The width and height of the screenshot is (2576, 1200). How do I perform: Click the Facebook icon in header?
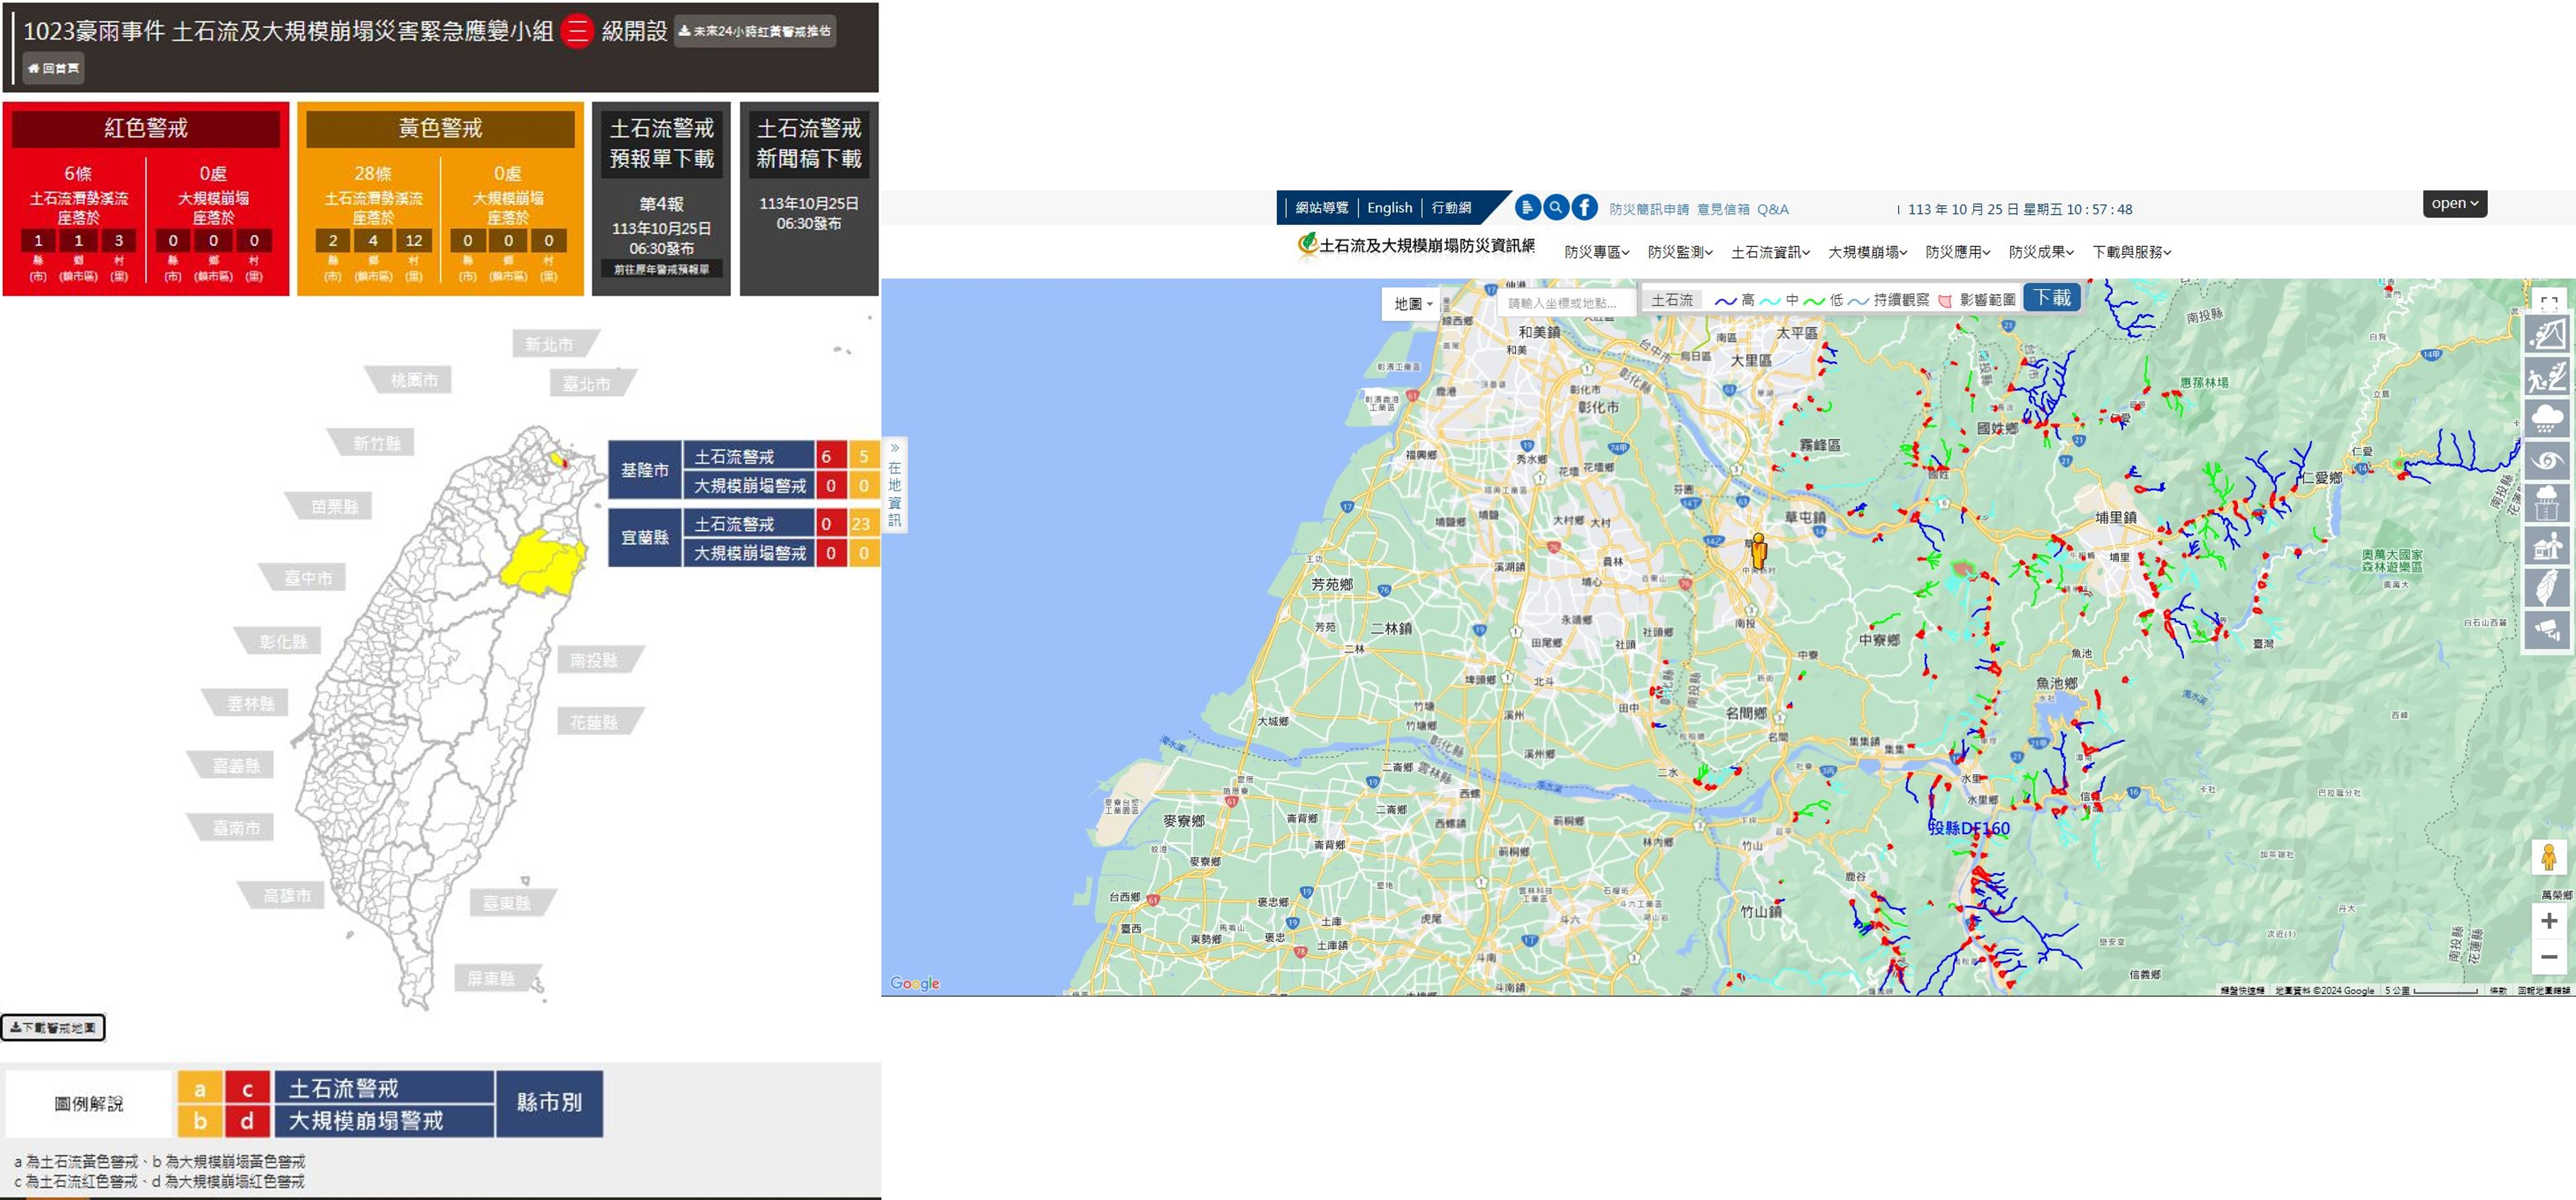point(1584,208)
